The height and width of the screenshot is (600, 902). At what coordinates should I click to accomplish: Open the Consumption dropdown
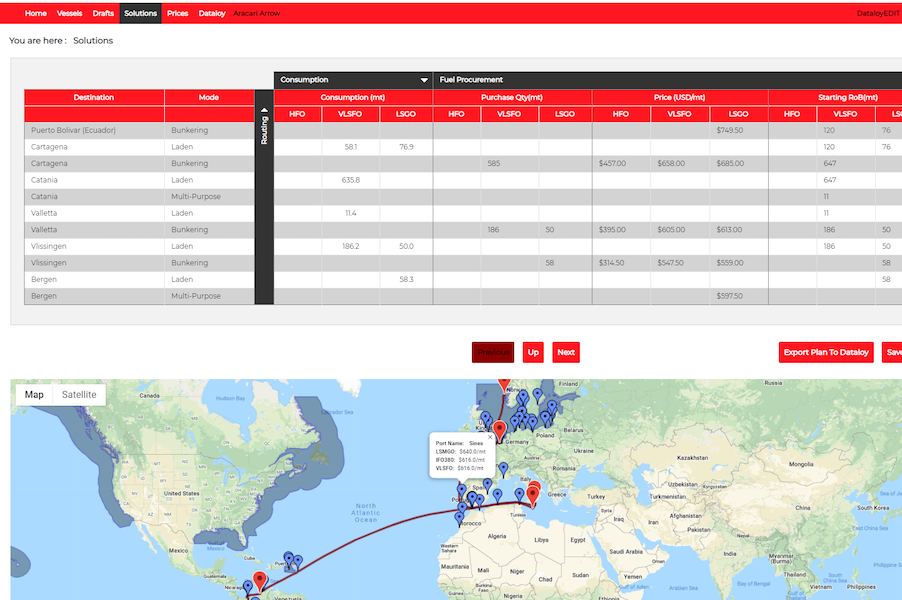click(424, 80)
